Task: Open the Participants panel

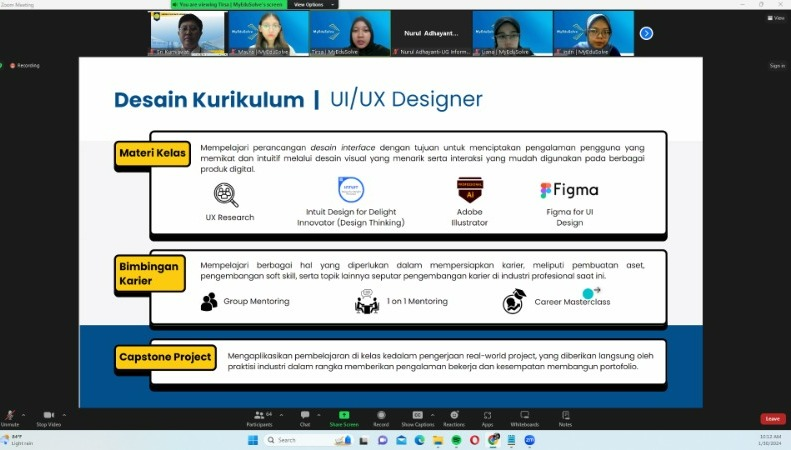Action: coord(260,418)
